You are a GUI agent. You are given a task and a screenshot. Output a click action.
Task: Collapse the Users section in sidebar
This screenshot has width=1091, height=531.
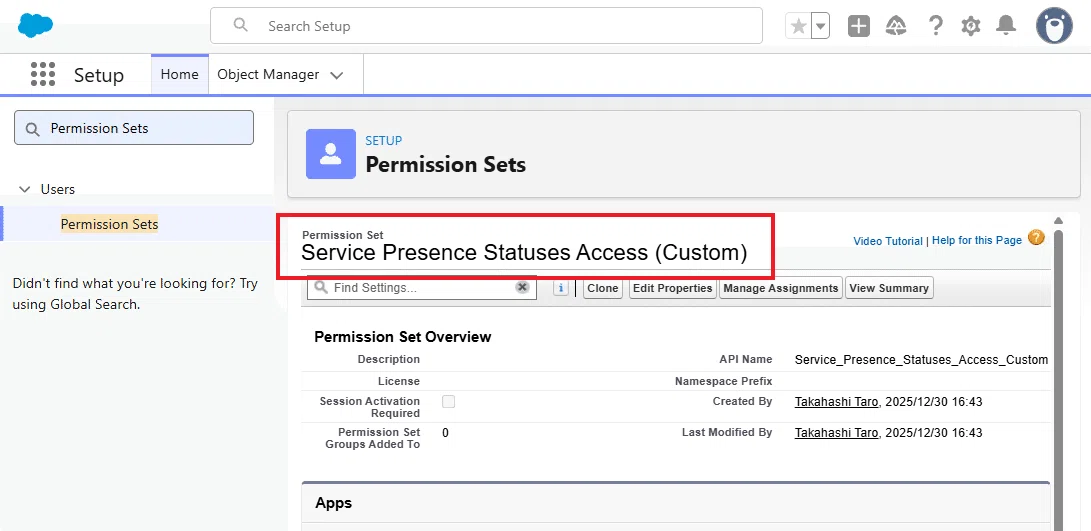coord(25,189)
